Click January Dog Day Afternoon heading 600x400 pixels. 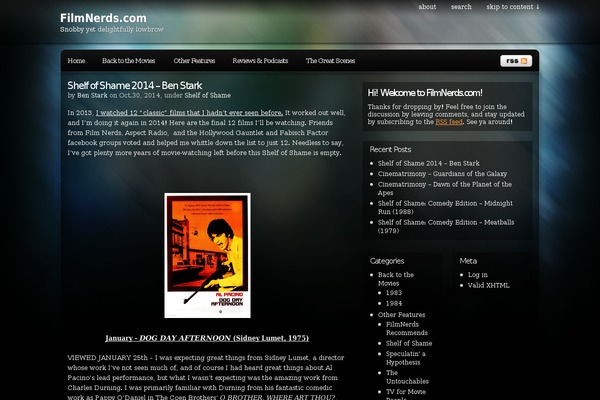207,338
